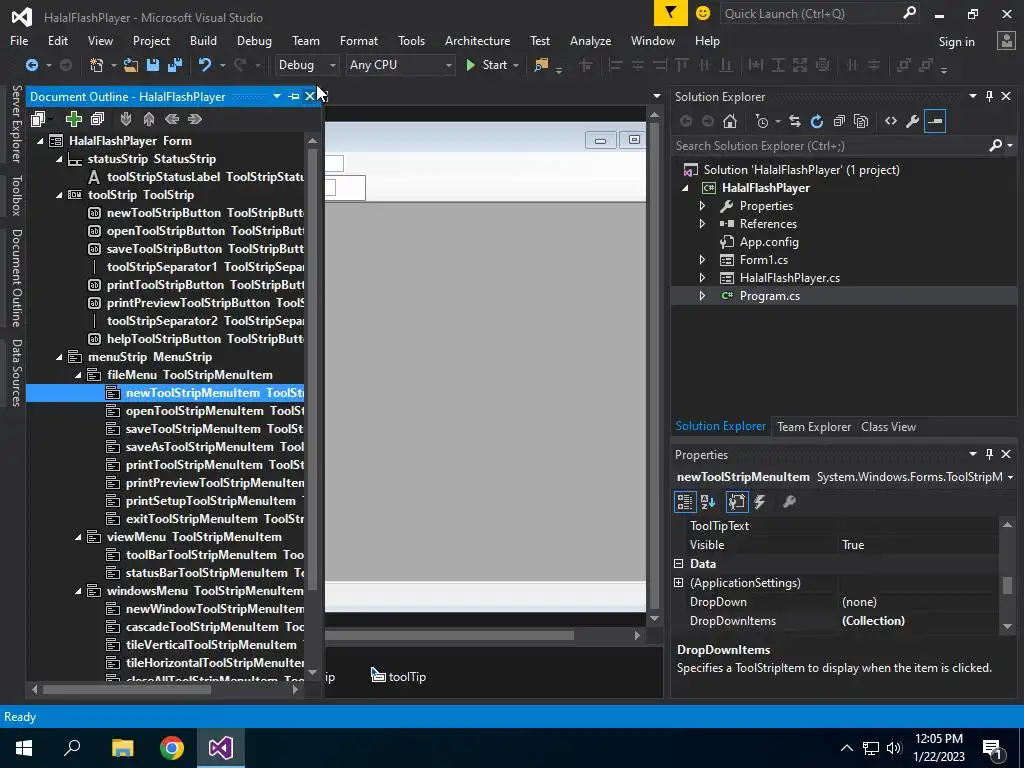Toggle Alphabetical sort in Properties panel
Screen dimensions: 1024x768
point(708,502)
